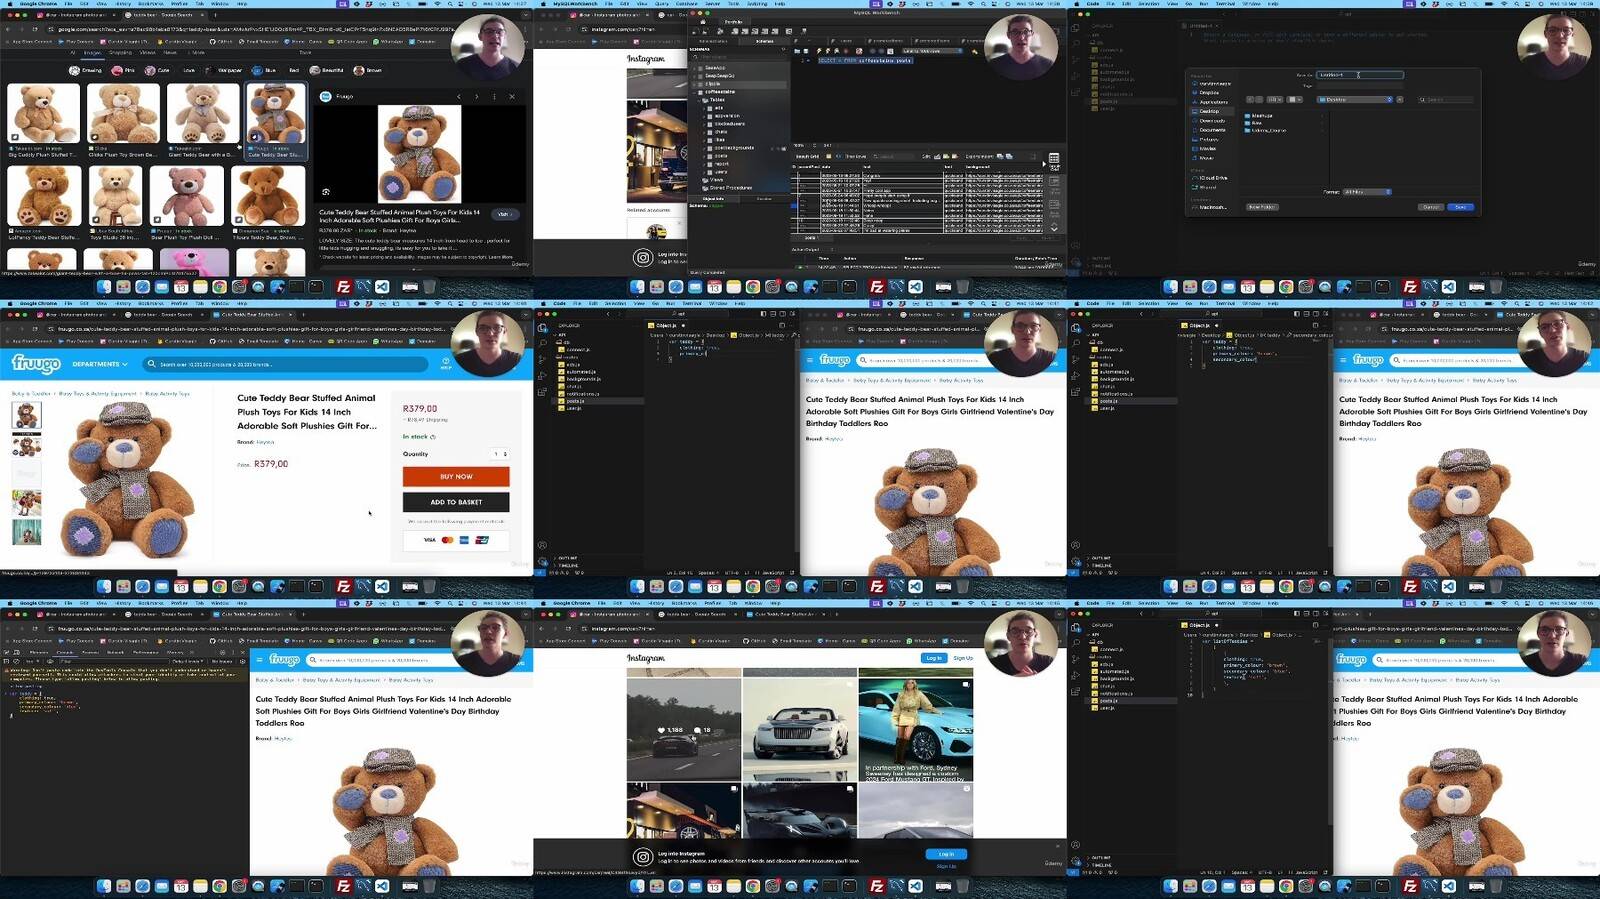1600x899 pixels.
Task: Select the Brown filter chip in Google Images
Action: pos(367,71)
